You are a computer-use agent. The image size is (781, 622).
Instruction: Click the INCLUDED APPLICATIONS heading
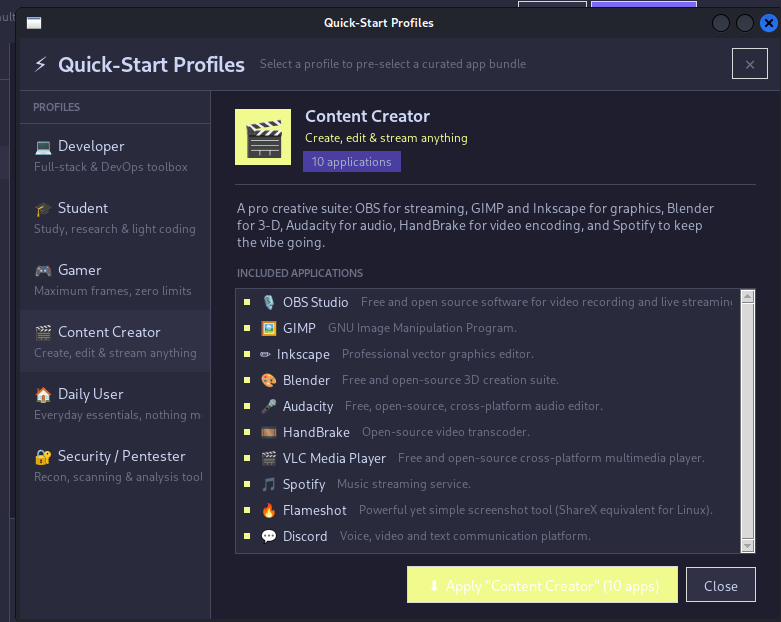(300, 273)
